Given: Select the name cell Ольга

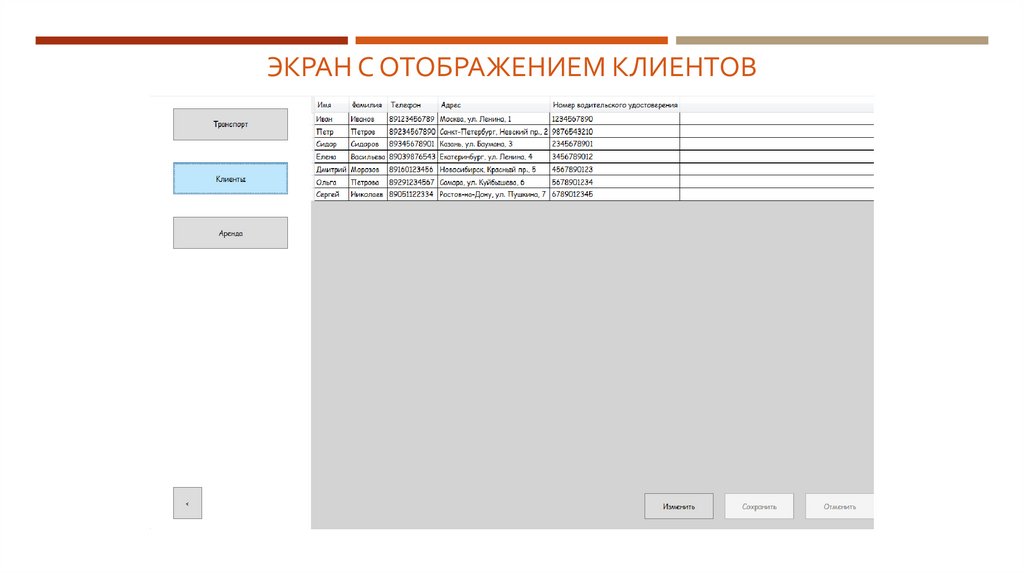Looking at the screenshot, I should point(331,182).
